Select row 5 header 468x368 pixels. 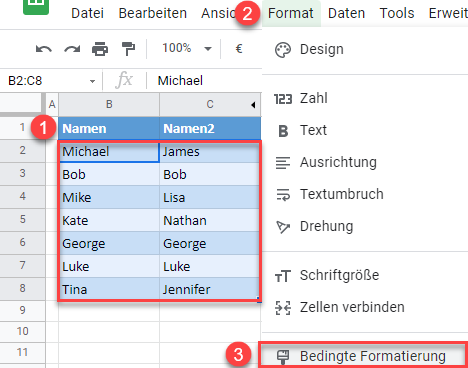click(22, 219)
